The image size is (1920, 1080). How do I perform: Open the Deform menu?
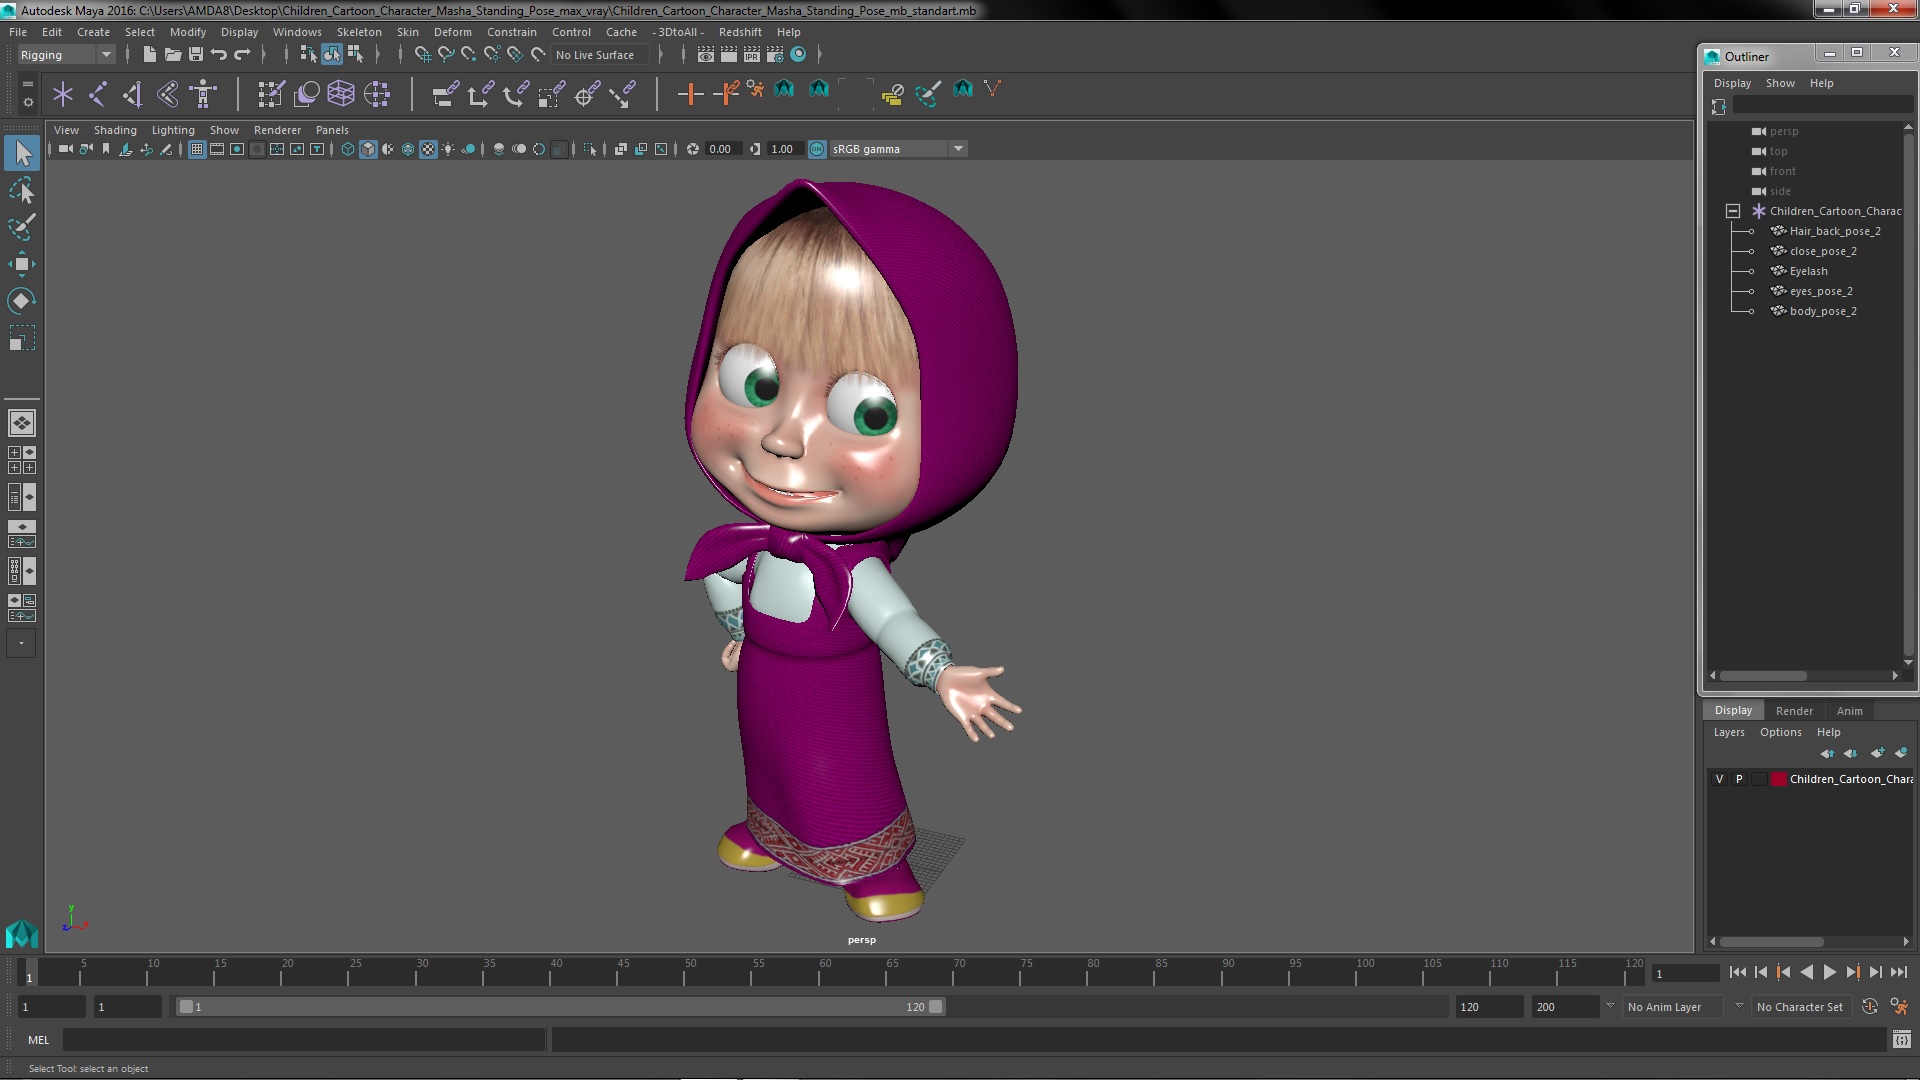coord(452,32)
